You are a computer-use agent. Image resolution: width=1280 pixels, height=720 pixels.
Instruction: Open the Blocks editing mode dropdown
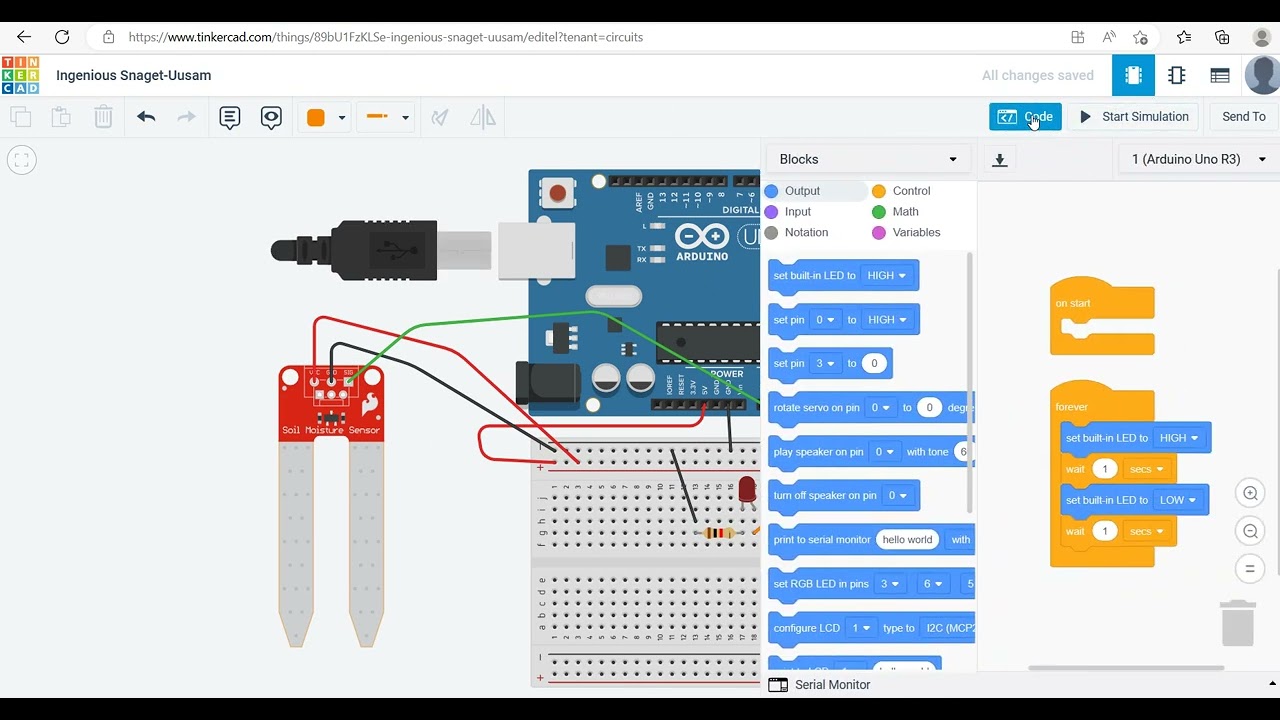(868, 159)
